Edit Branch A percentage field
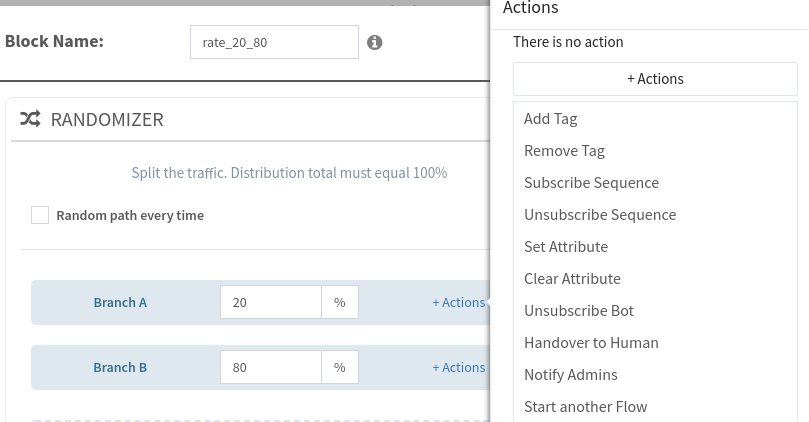The width and height of the screenshot is (809, 422). [x=270, y=302]
